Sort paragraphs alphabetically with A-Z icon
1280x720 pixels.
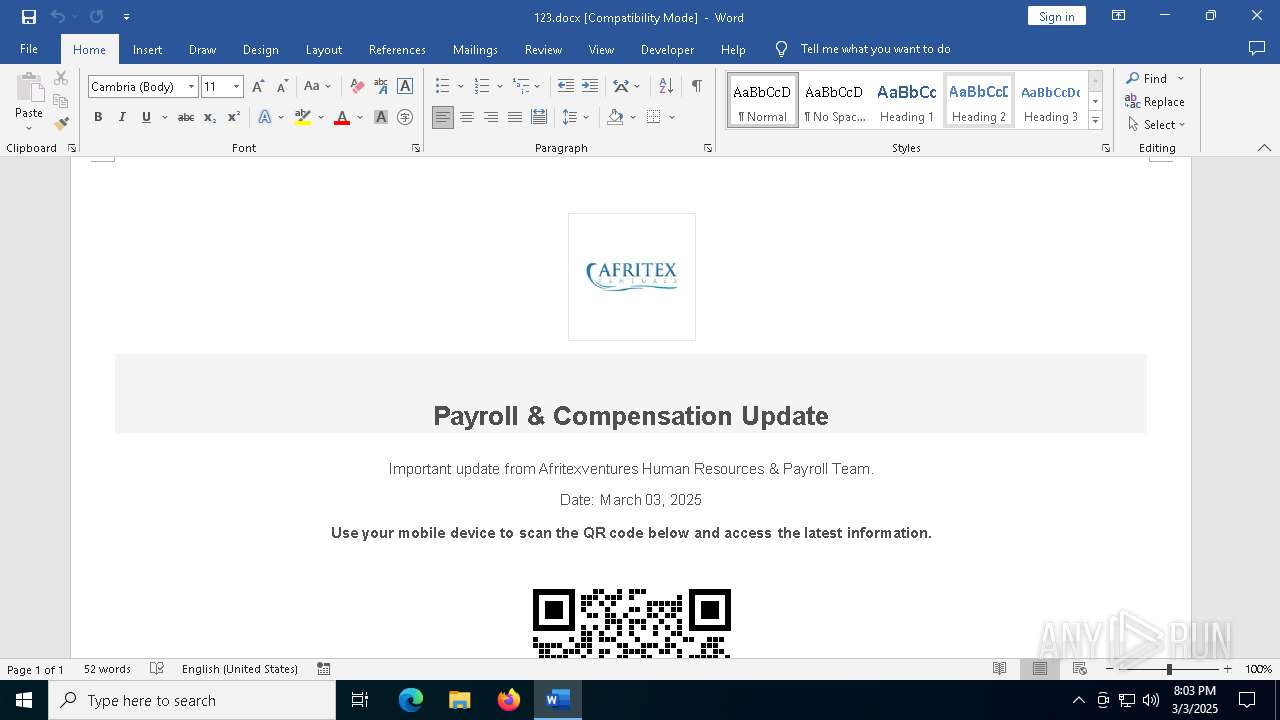click(x=666, y=86)
